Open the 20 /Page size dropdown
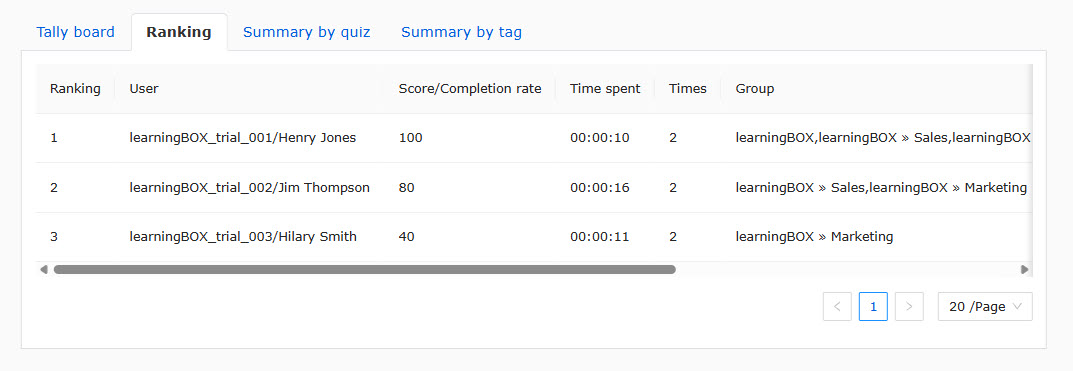This screenshot has height=371, width=1073. click(985, 307)
